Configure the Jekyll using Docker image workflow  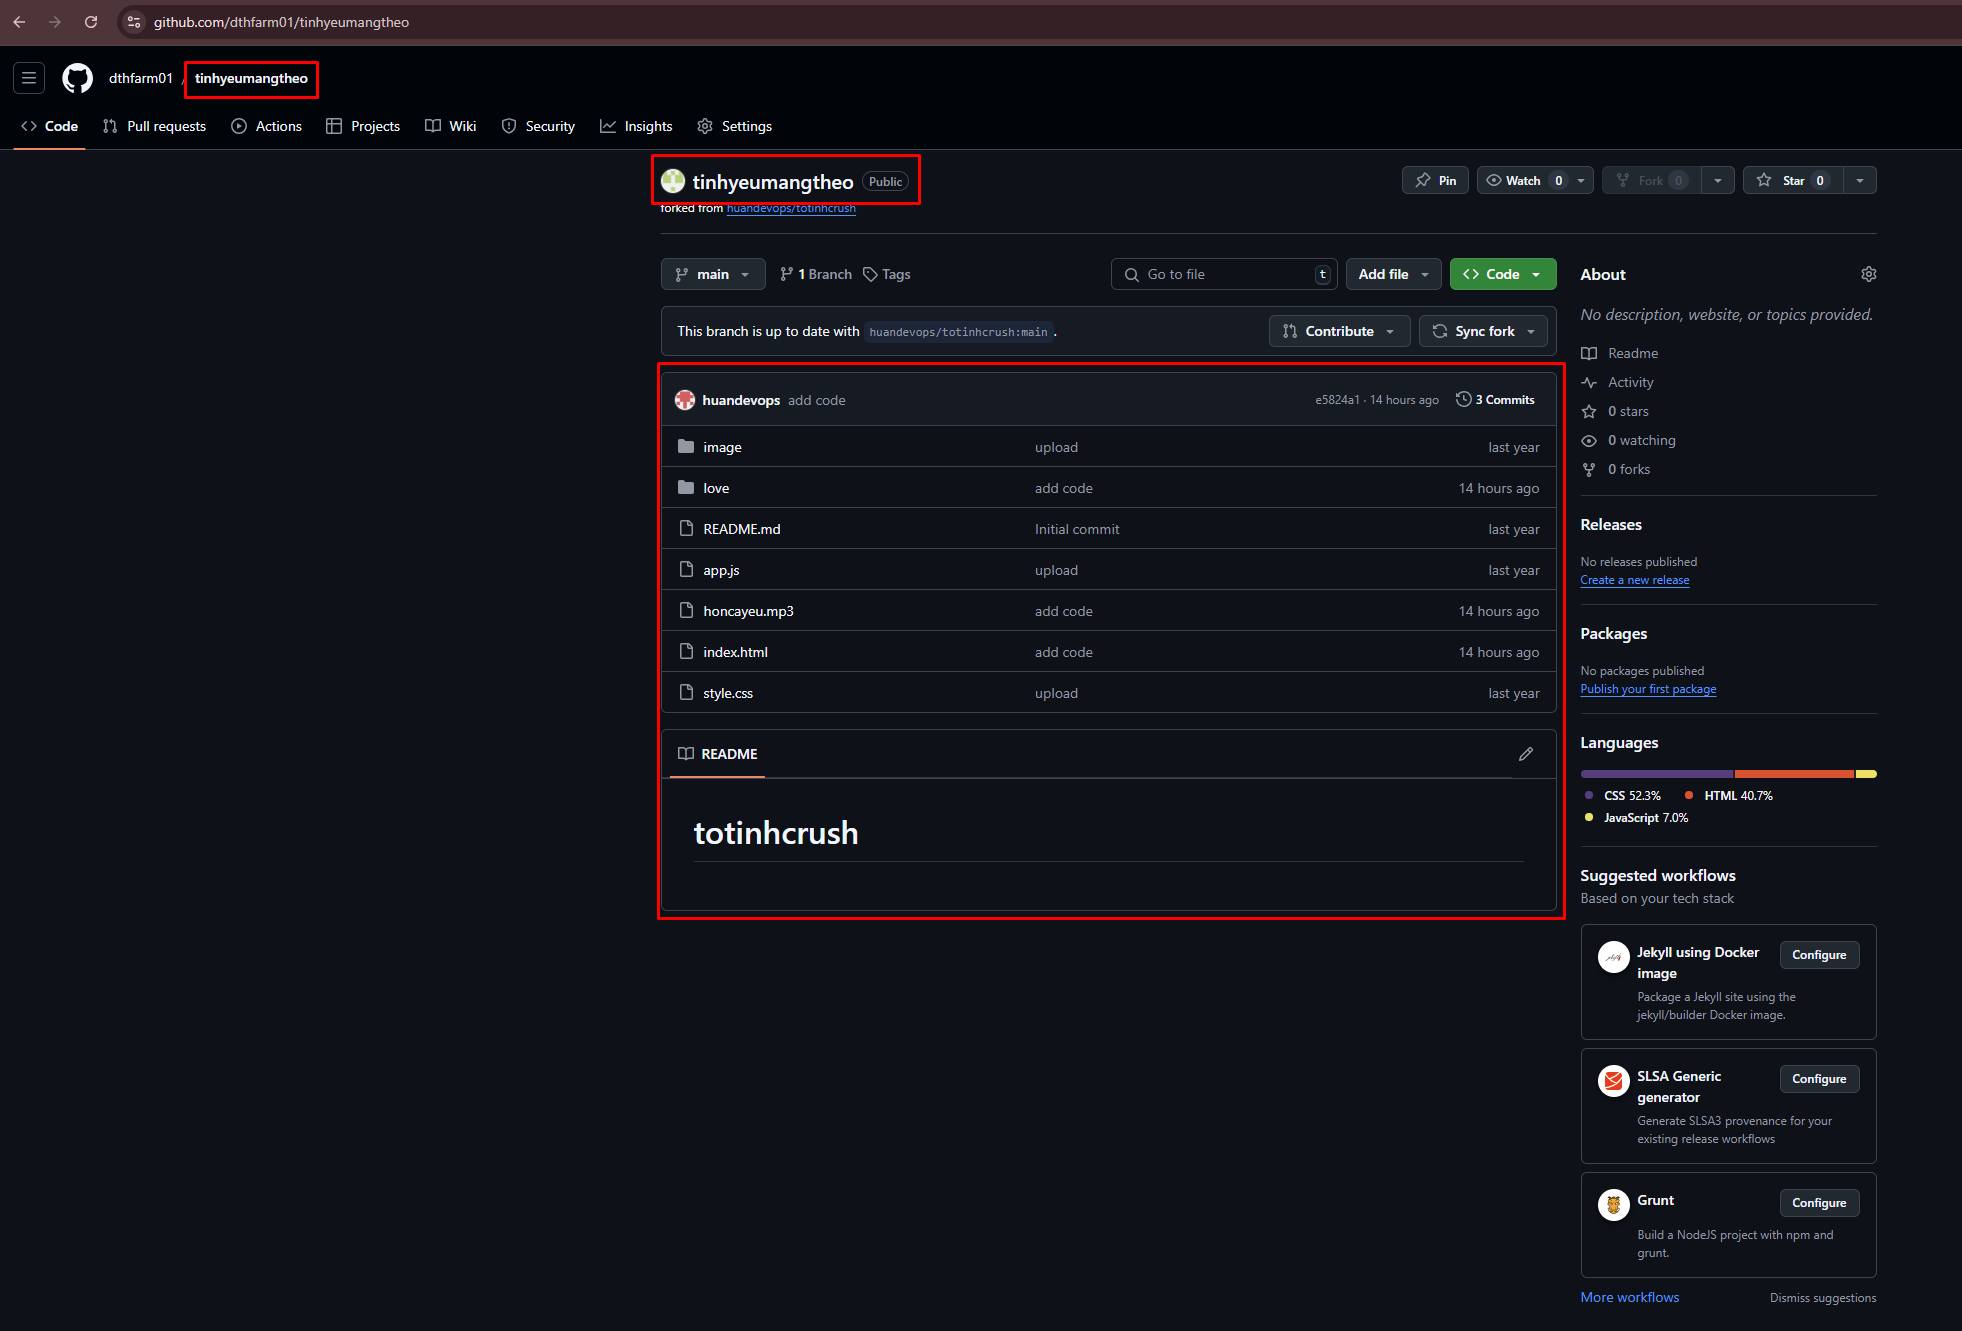point(1819,955)
